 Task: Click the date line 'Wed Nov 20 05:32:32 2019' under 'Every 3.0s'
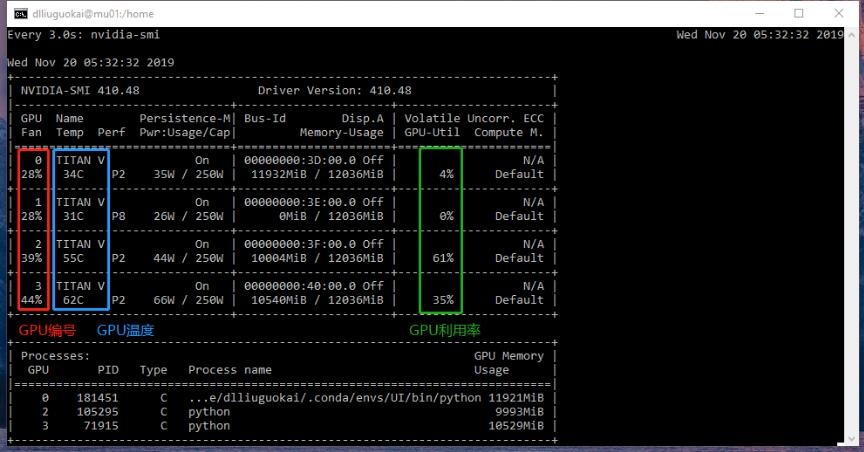90,63
